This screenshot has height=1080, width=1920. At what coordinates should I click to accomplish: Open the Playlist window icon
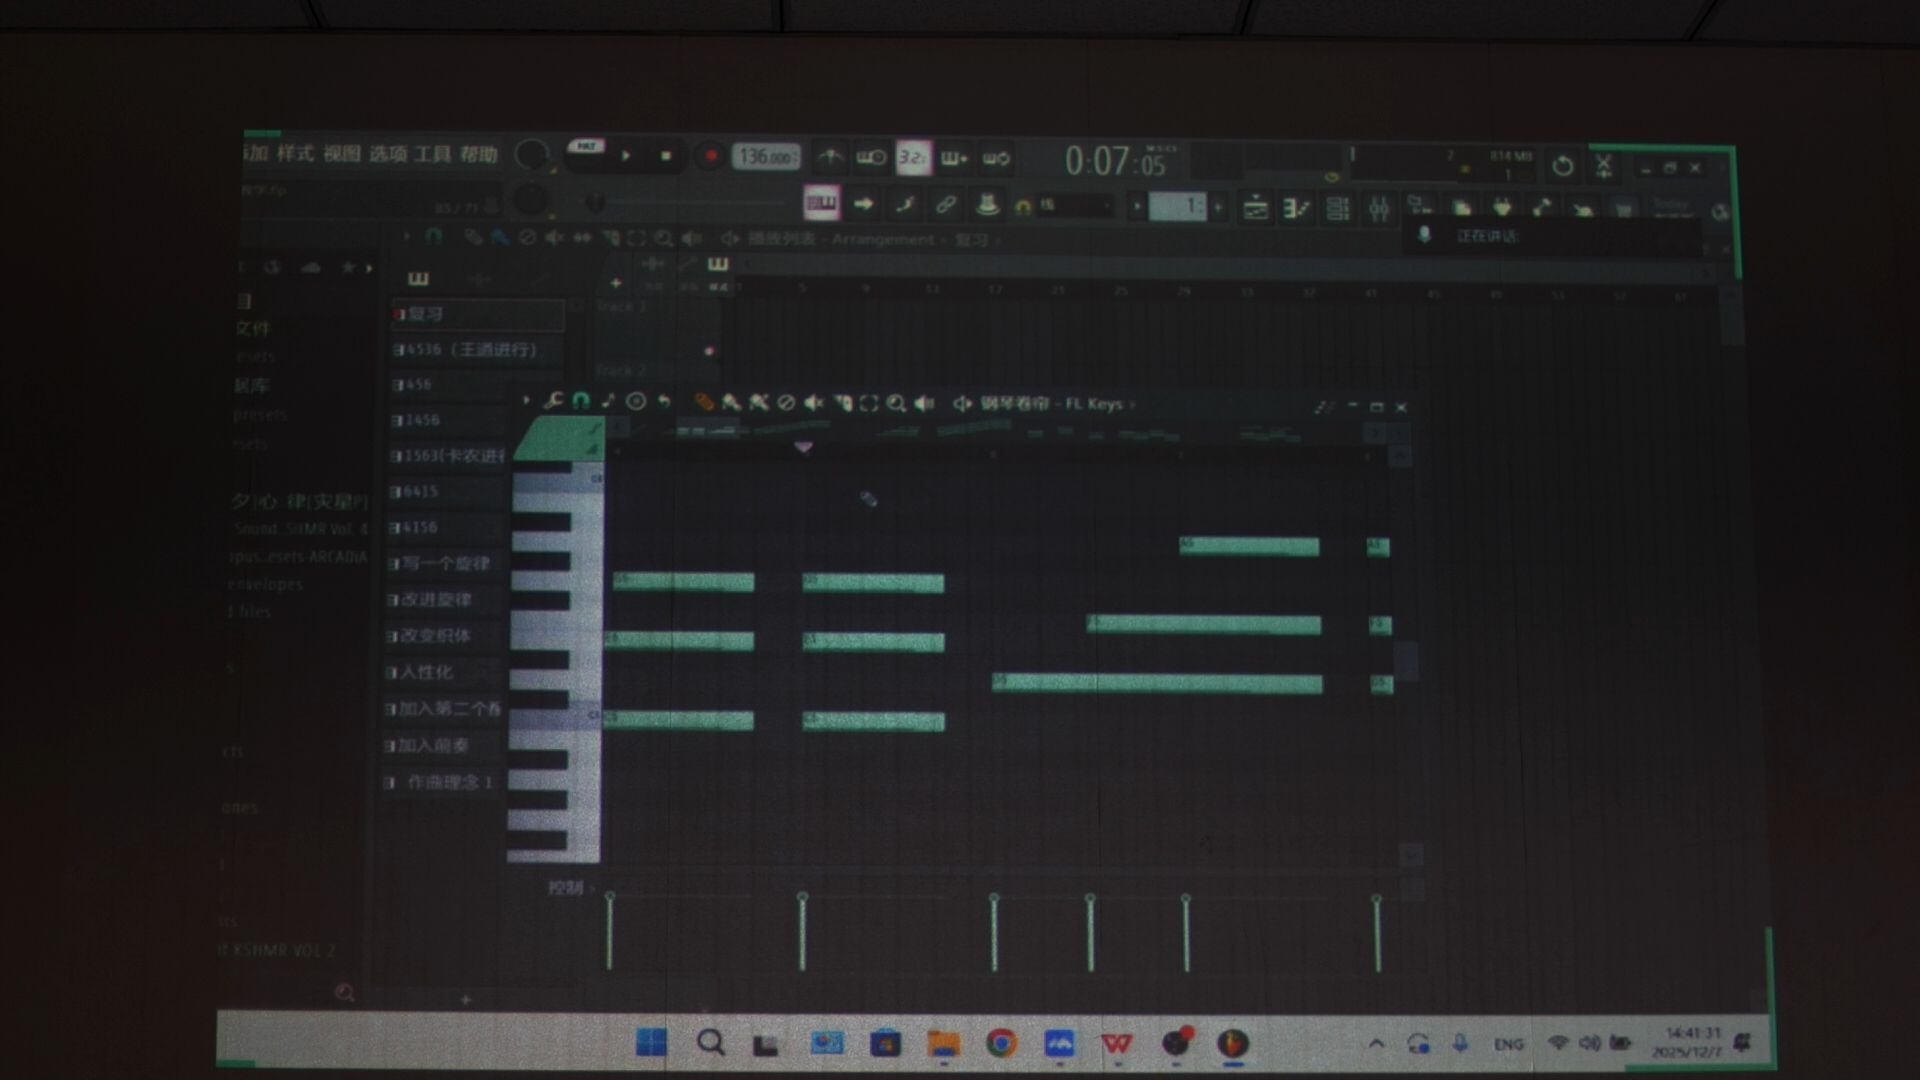coord(1255,208)
